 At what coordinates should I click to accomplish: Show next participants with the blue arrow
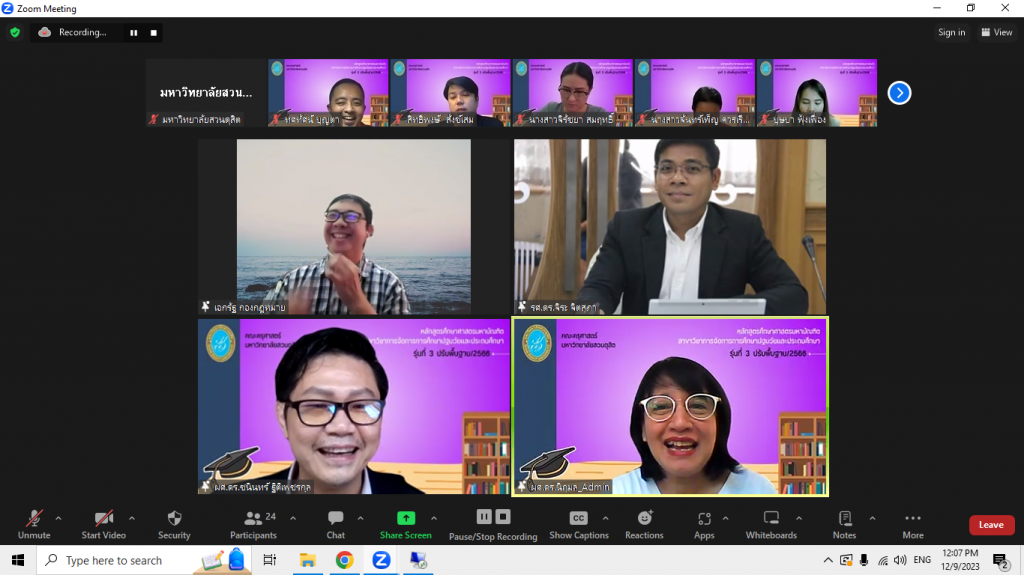[x=899, y=93]
